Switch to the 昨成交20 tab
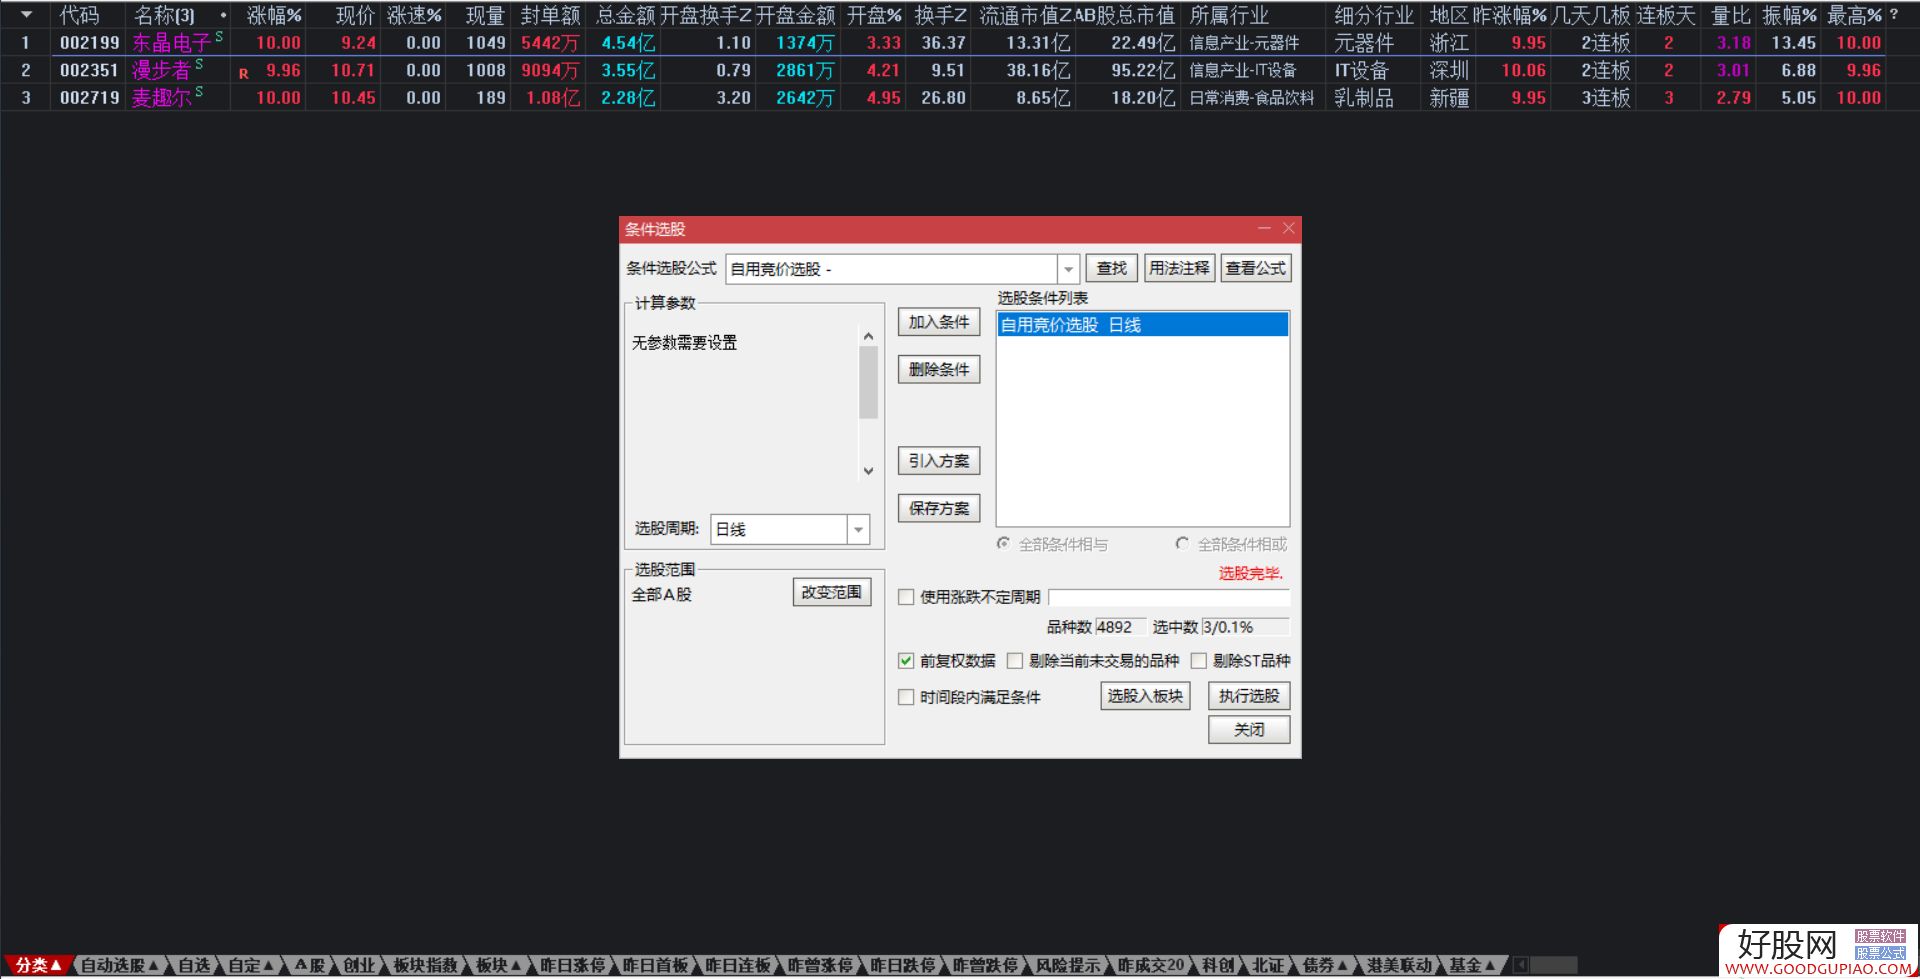The image size is (1920, 979). point(1151,965)
